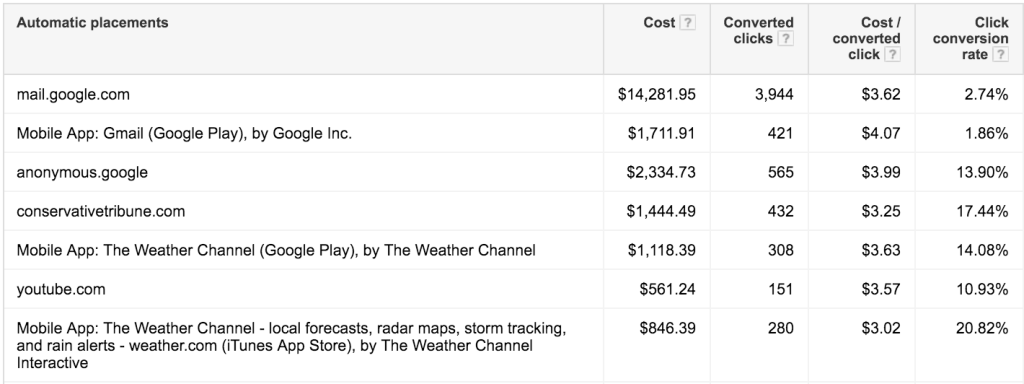
Task: Click the $1,711.91 cost value
Action: [x=662, y=134]
